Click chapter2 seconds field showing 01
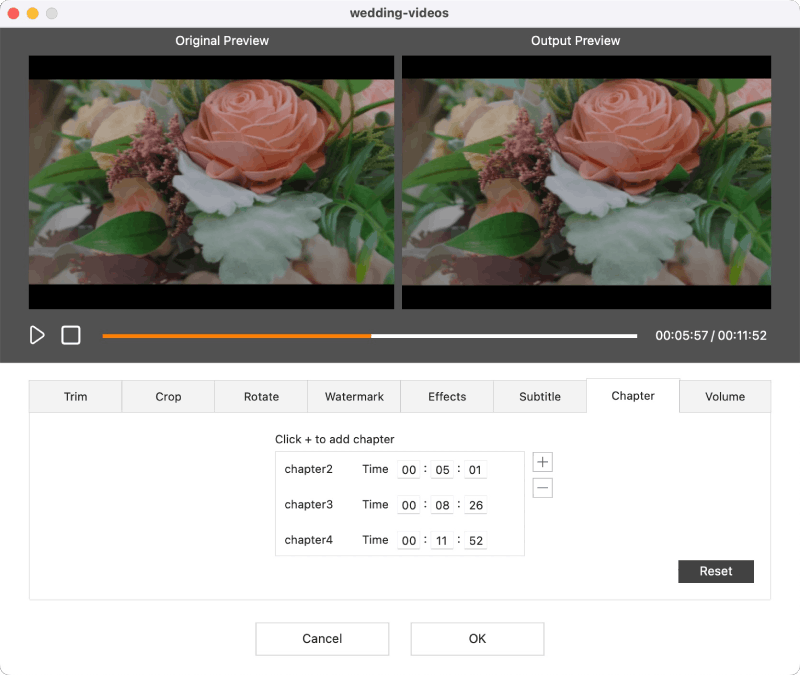Screen dimensions: 800x675 476,470
